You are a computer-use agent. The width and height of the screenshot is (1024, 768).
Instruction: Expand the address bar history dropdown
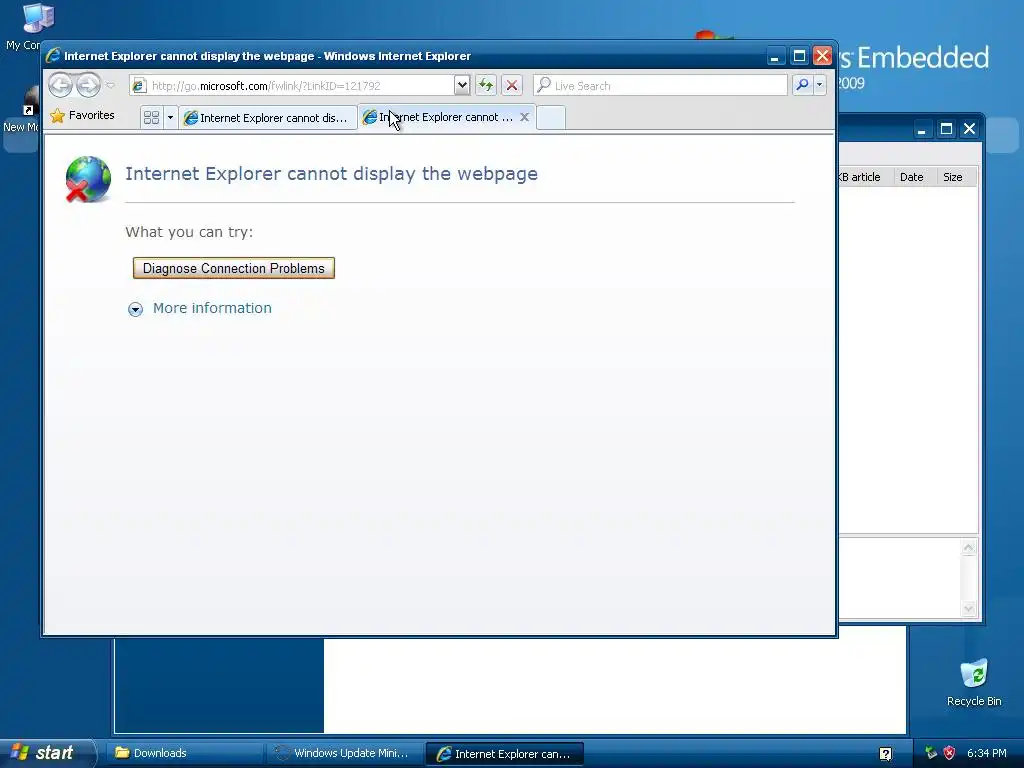tap(462, 86)
